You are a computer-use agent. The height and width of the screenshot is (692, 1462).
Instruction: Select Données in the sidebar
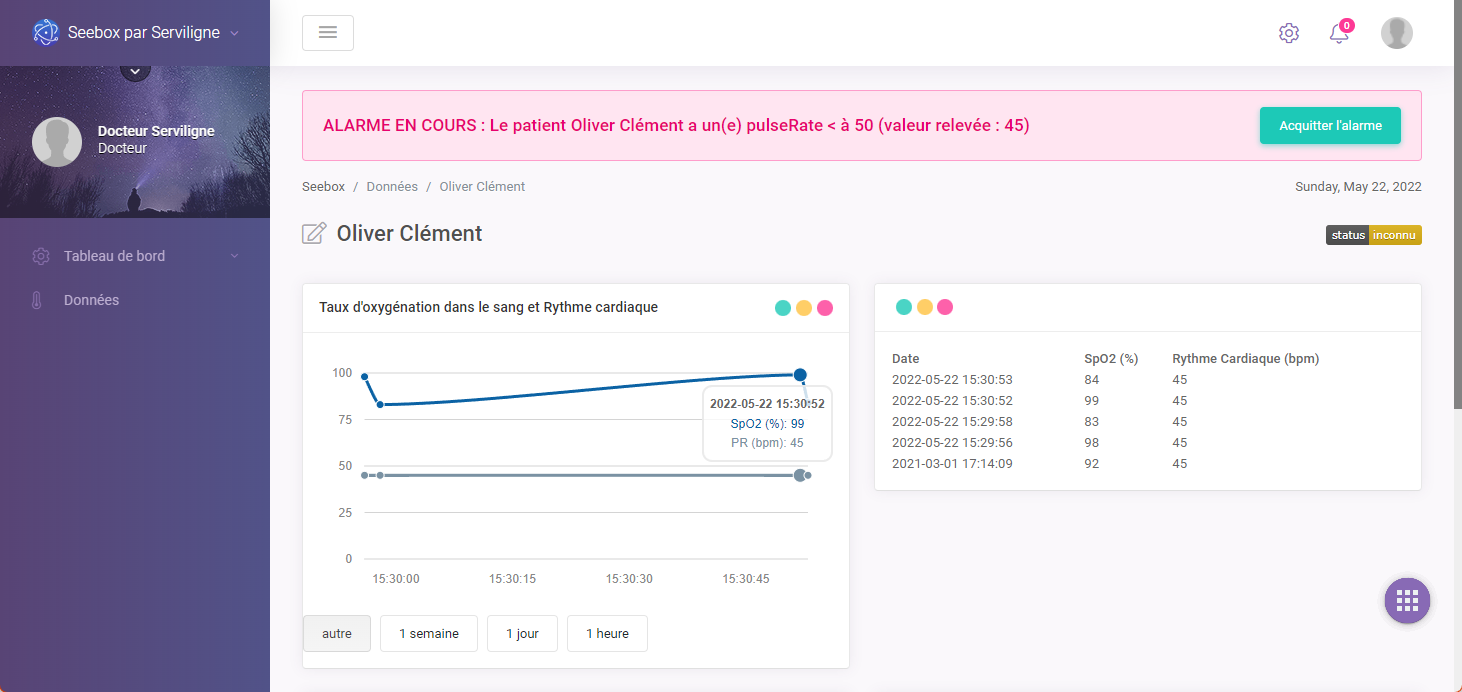[93, 299]
